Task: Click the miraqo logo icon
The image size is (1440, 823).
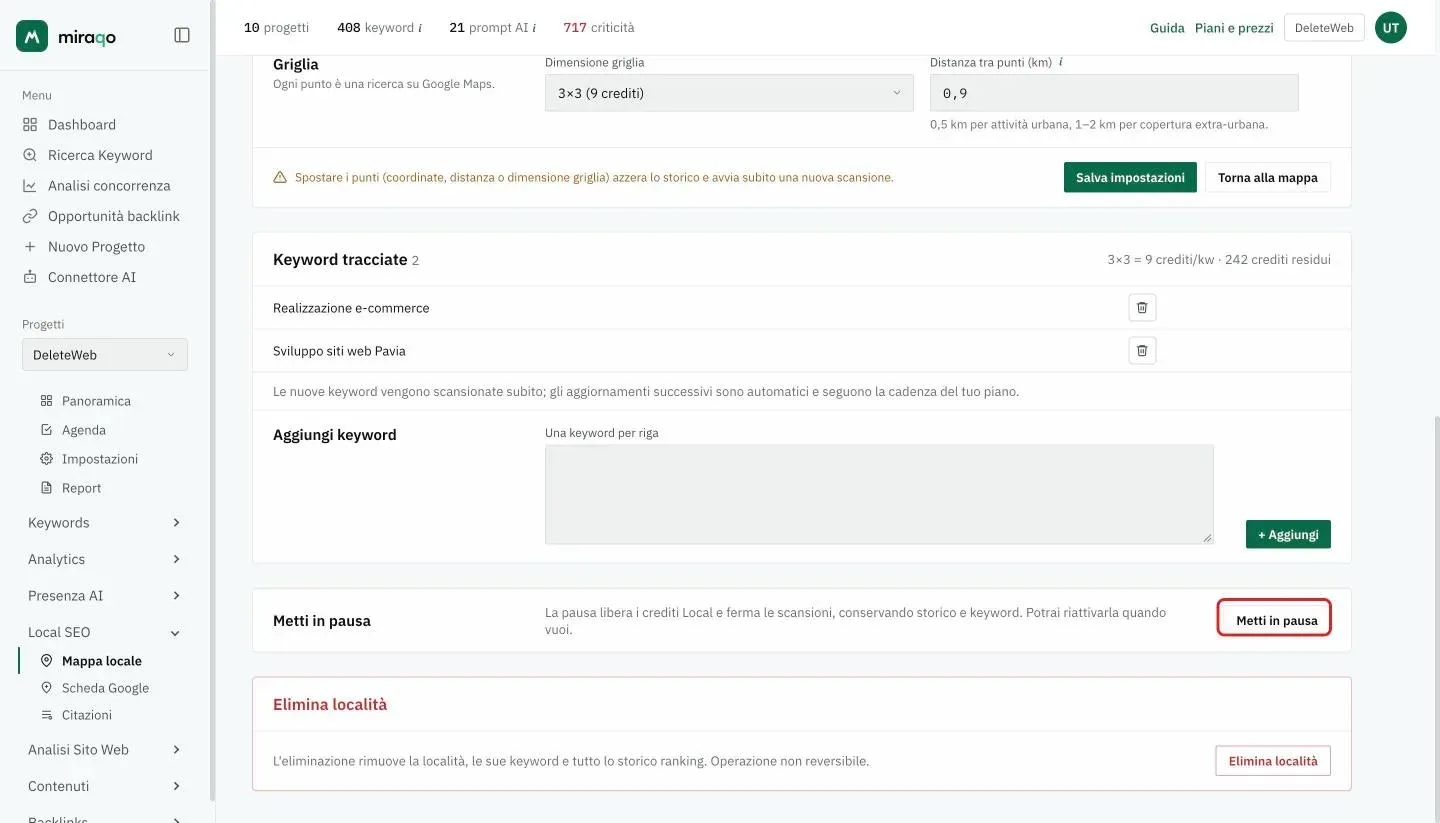Action: 32,36
